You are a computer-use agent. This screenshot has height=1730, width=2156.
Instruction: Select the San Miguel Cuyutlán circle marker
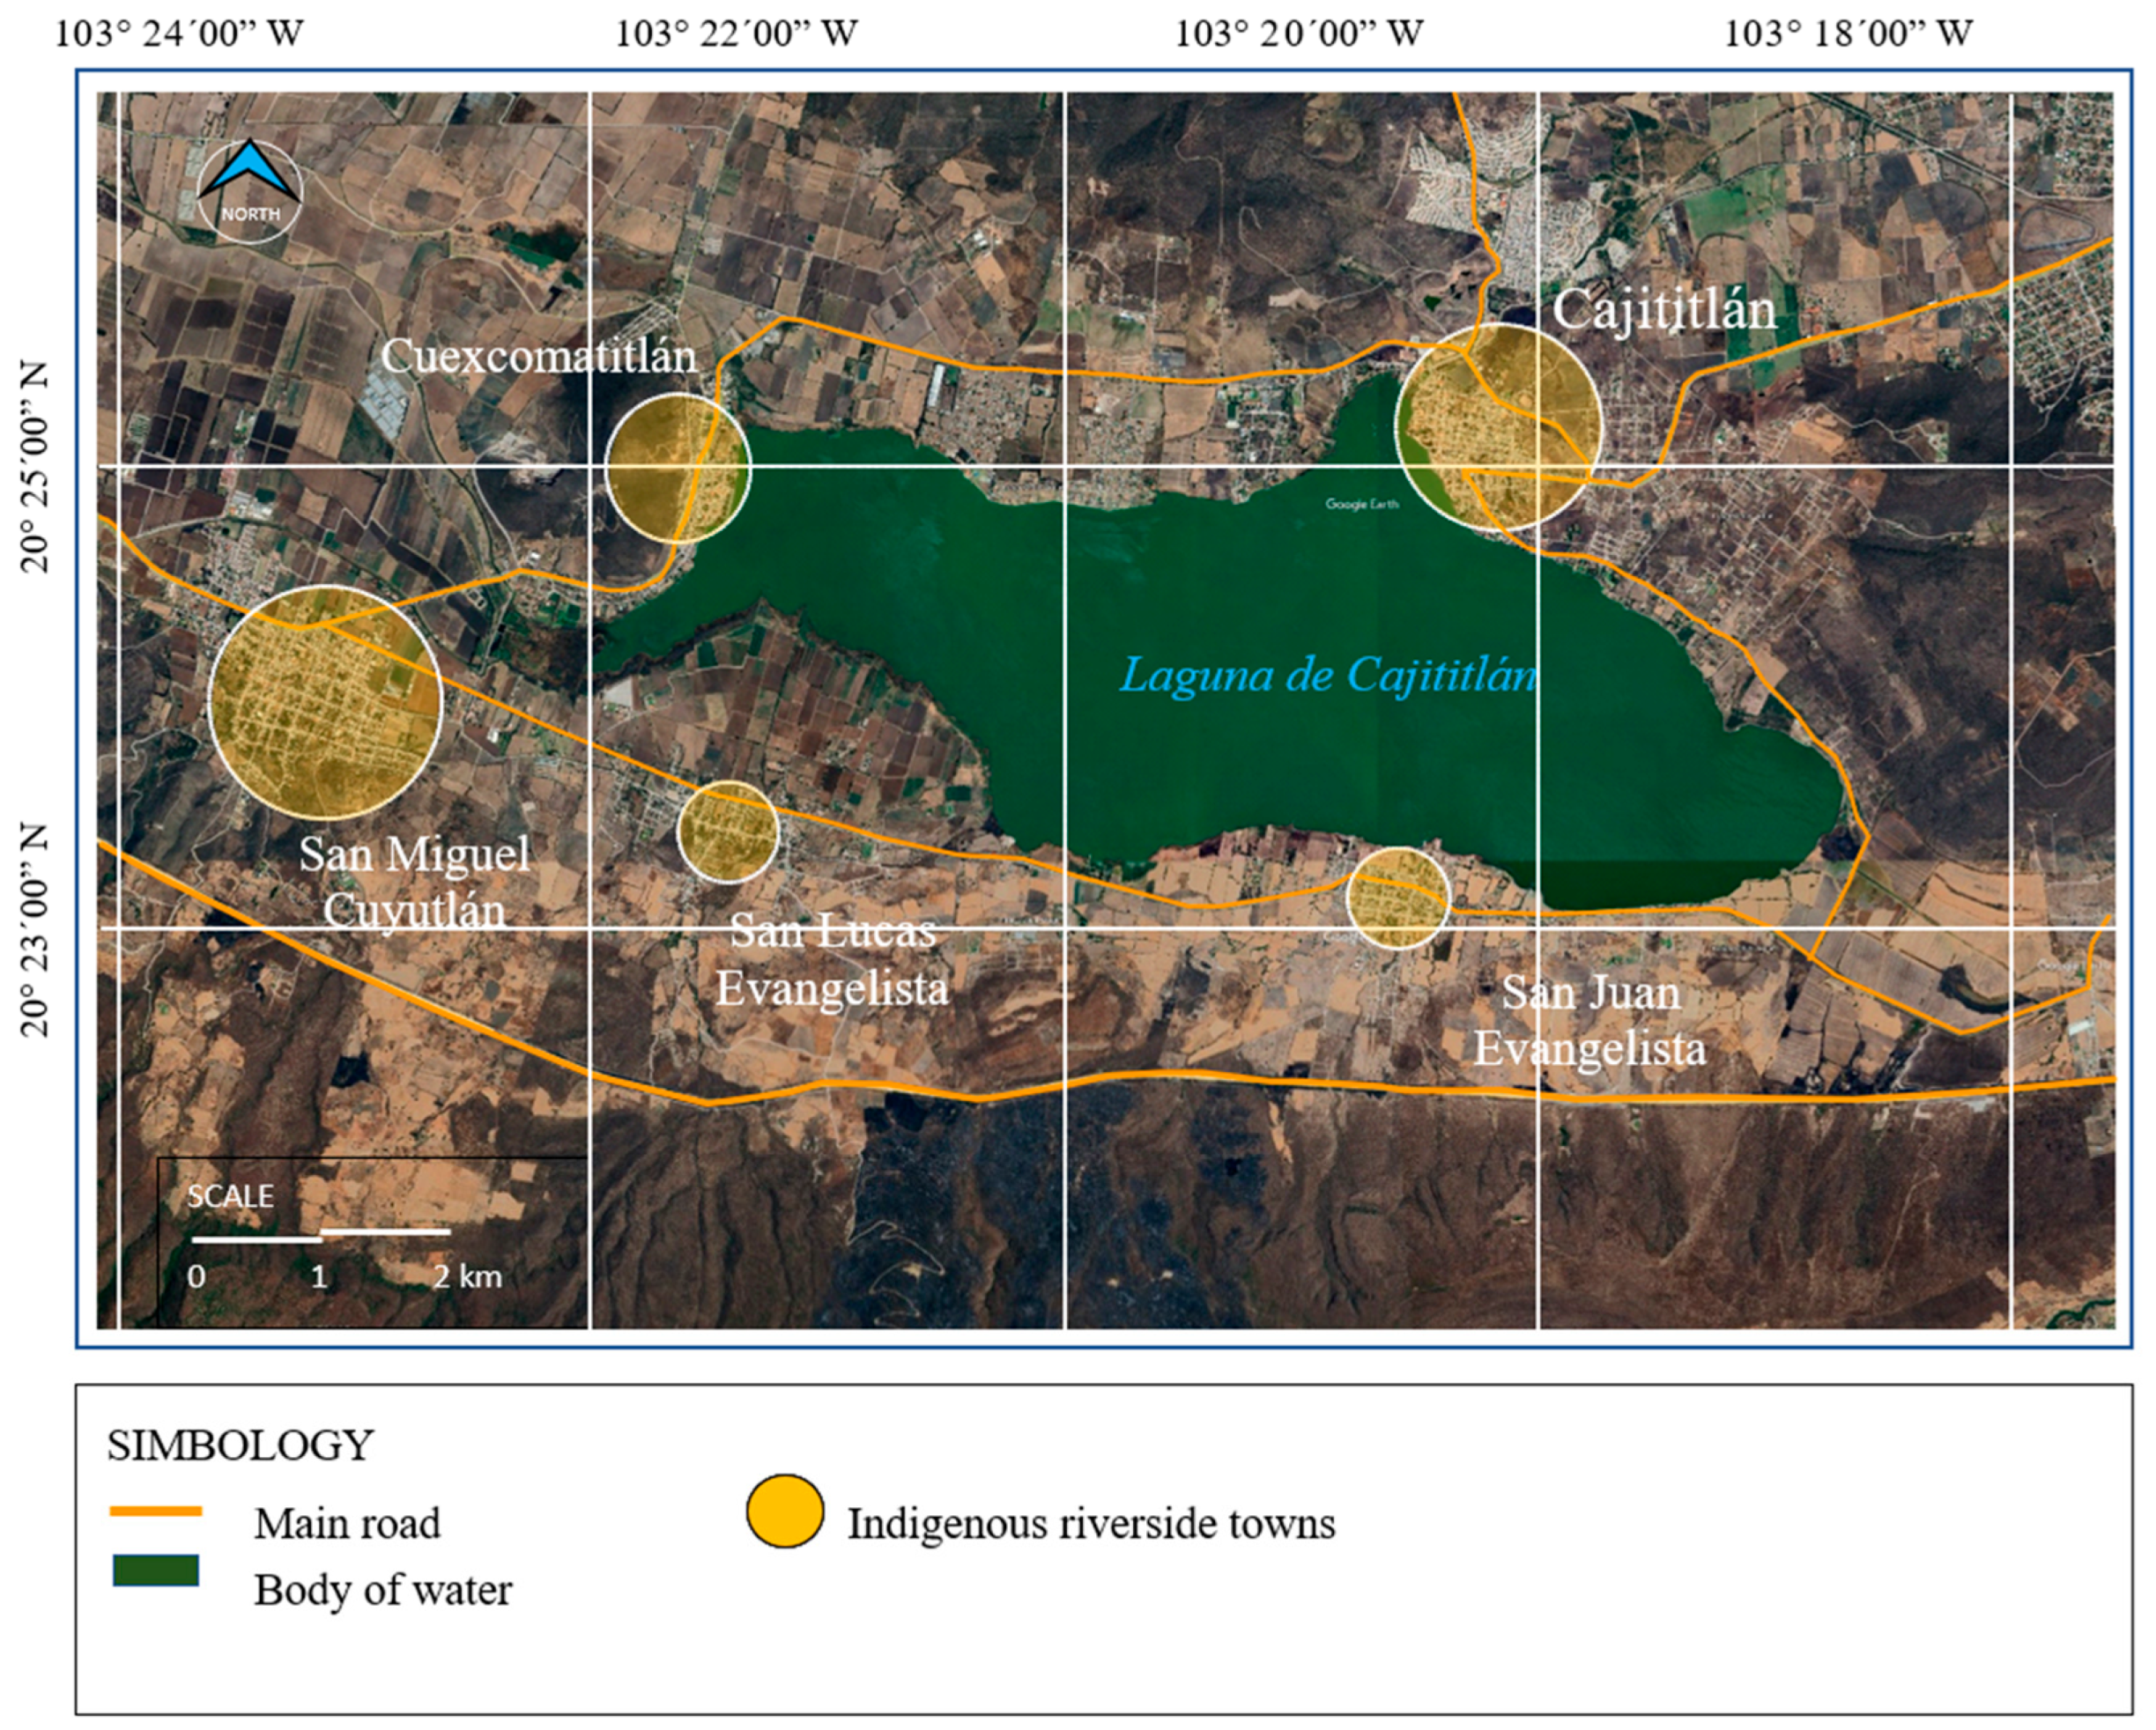tap(326, 702)
